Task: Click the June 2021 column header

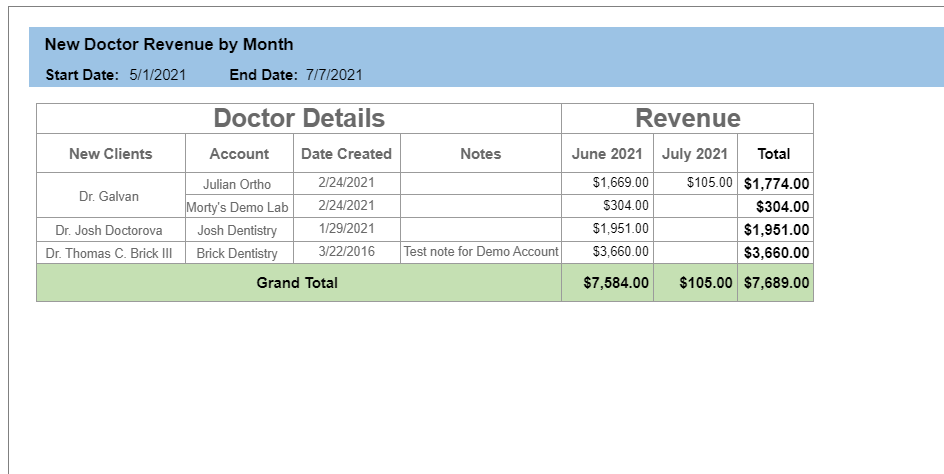Action: tap(607, 154)
